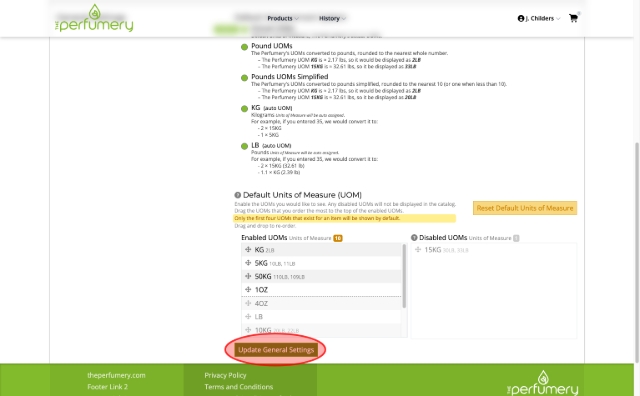640x396 pixels.
Task: Select the LB auto UOM radio option
Action: (244, 146)
